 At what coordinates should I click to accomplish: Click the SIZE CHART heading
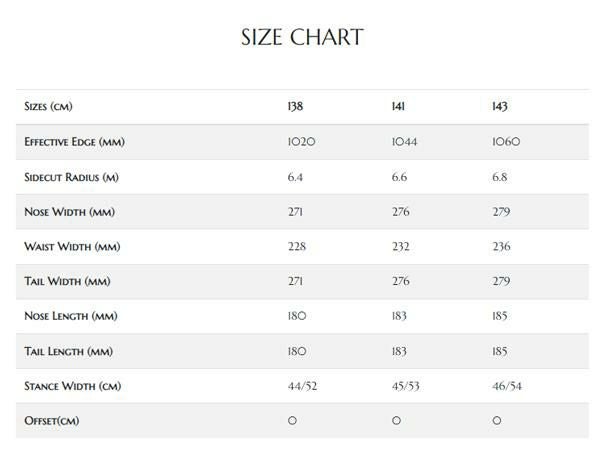301,38
